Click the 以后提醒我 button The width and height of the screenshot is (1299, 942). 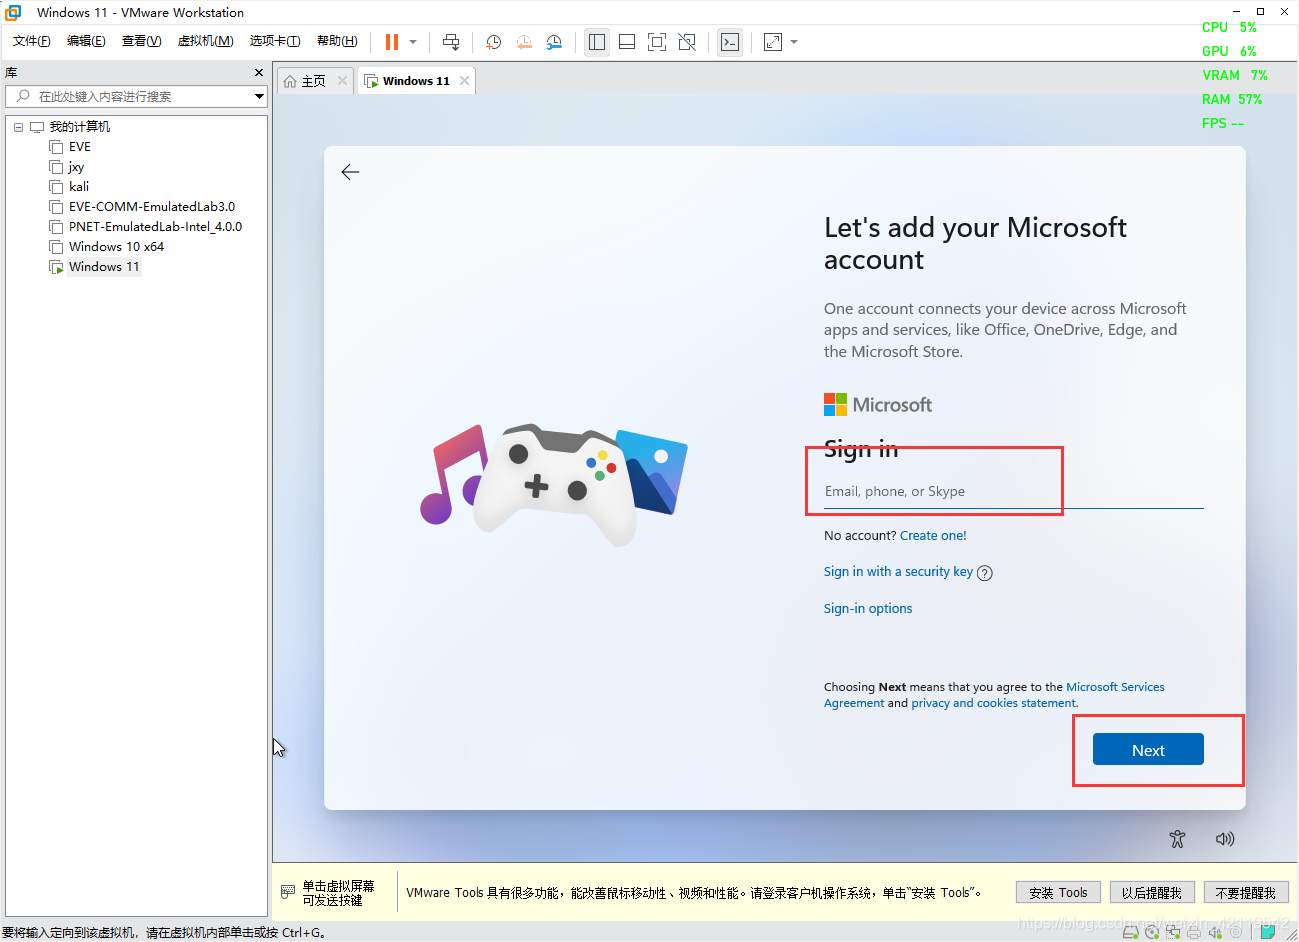point(1152,893)
